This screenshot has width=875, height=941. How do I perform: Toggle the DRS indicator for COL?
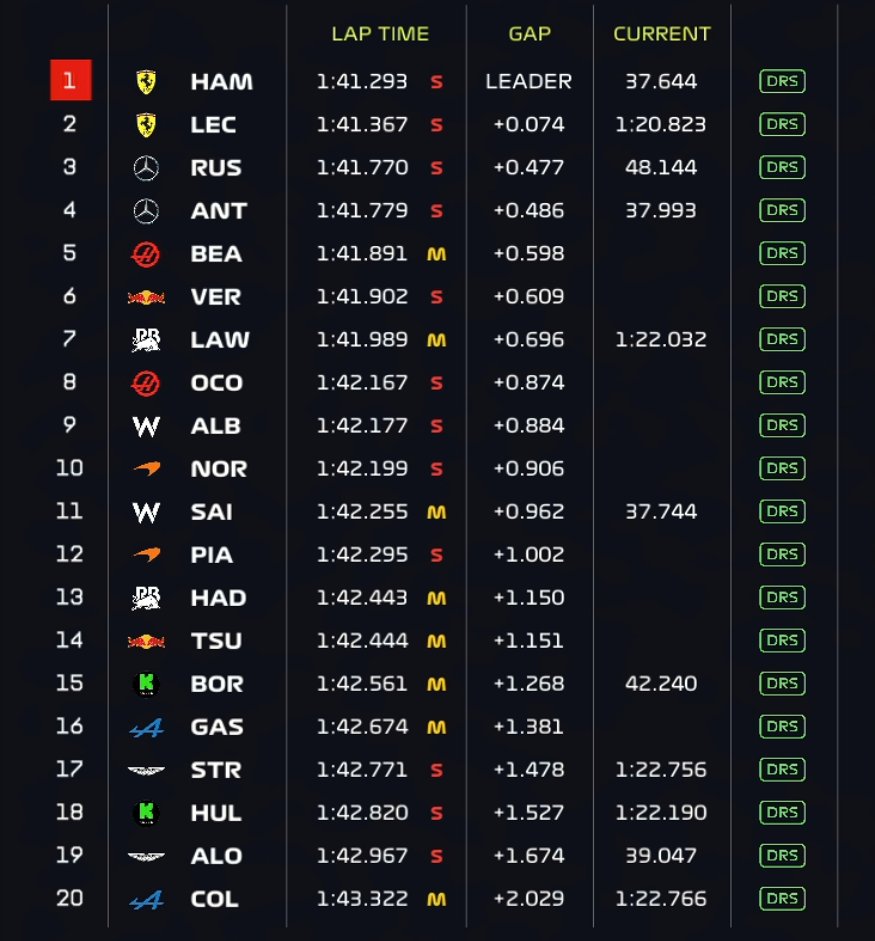[x=782, y=899]
